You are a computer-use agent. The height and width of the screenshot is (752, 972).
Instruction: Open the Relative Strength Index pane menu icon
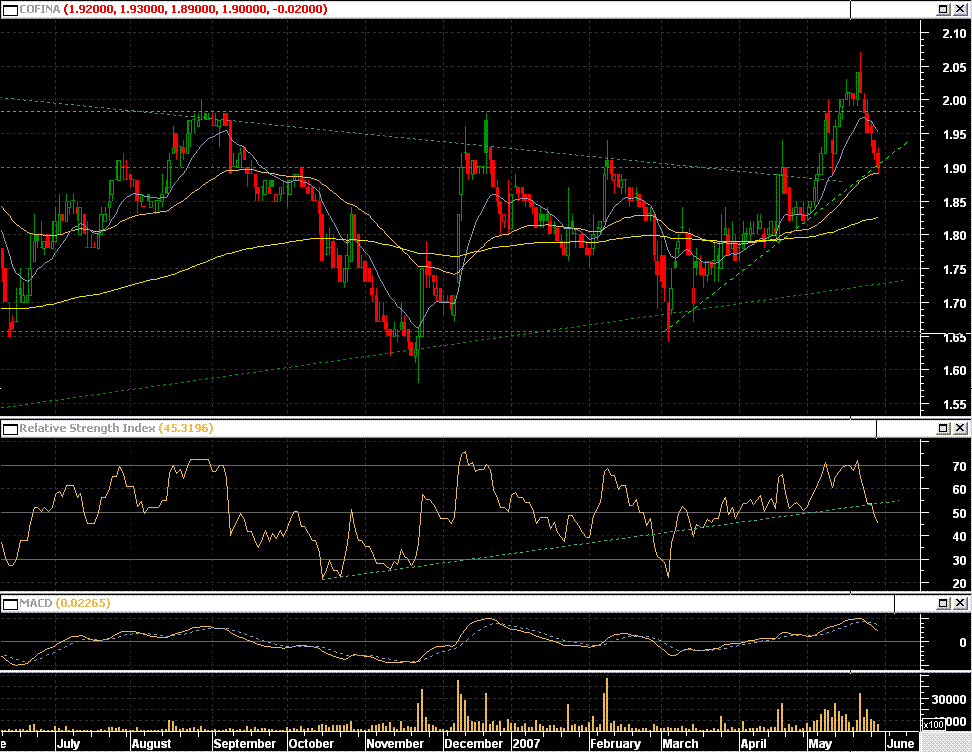point(11,428)
